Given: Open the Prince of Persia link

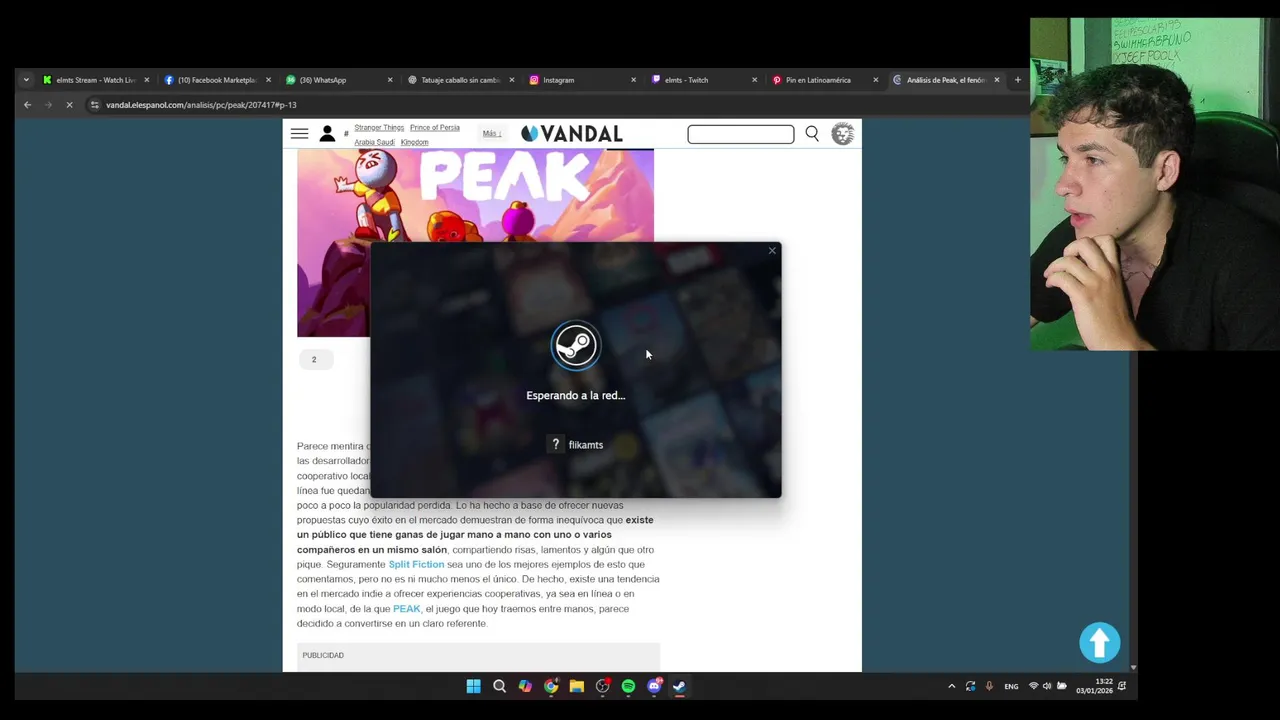Looking at the screenshot, I should (x=435, y=128).
